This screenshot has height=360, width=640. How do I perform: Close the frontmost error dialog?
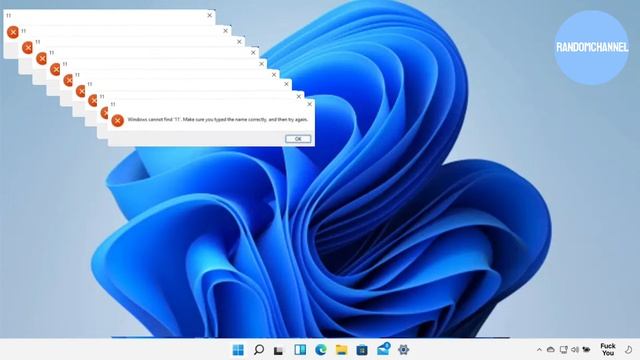tap(309, 104)
